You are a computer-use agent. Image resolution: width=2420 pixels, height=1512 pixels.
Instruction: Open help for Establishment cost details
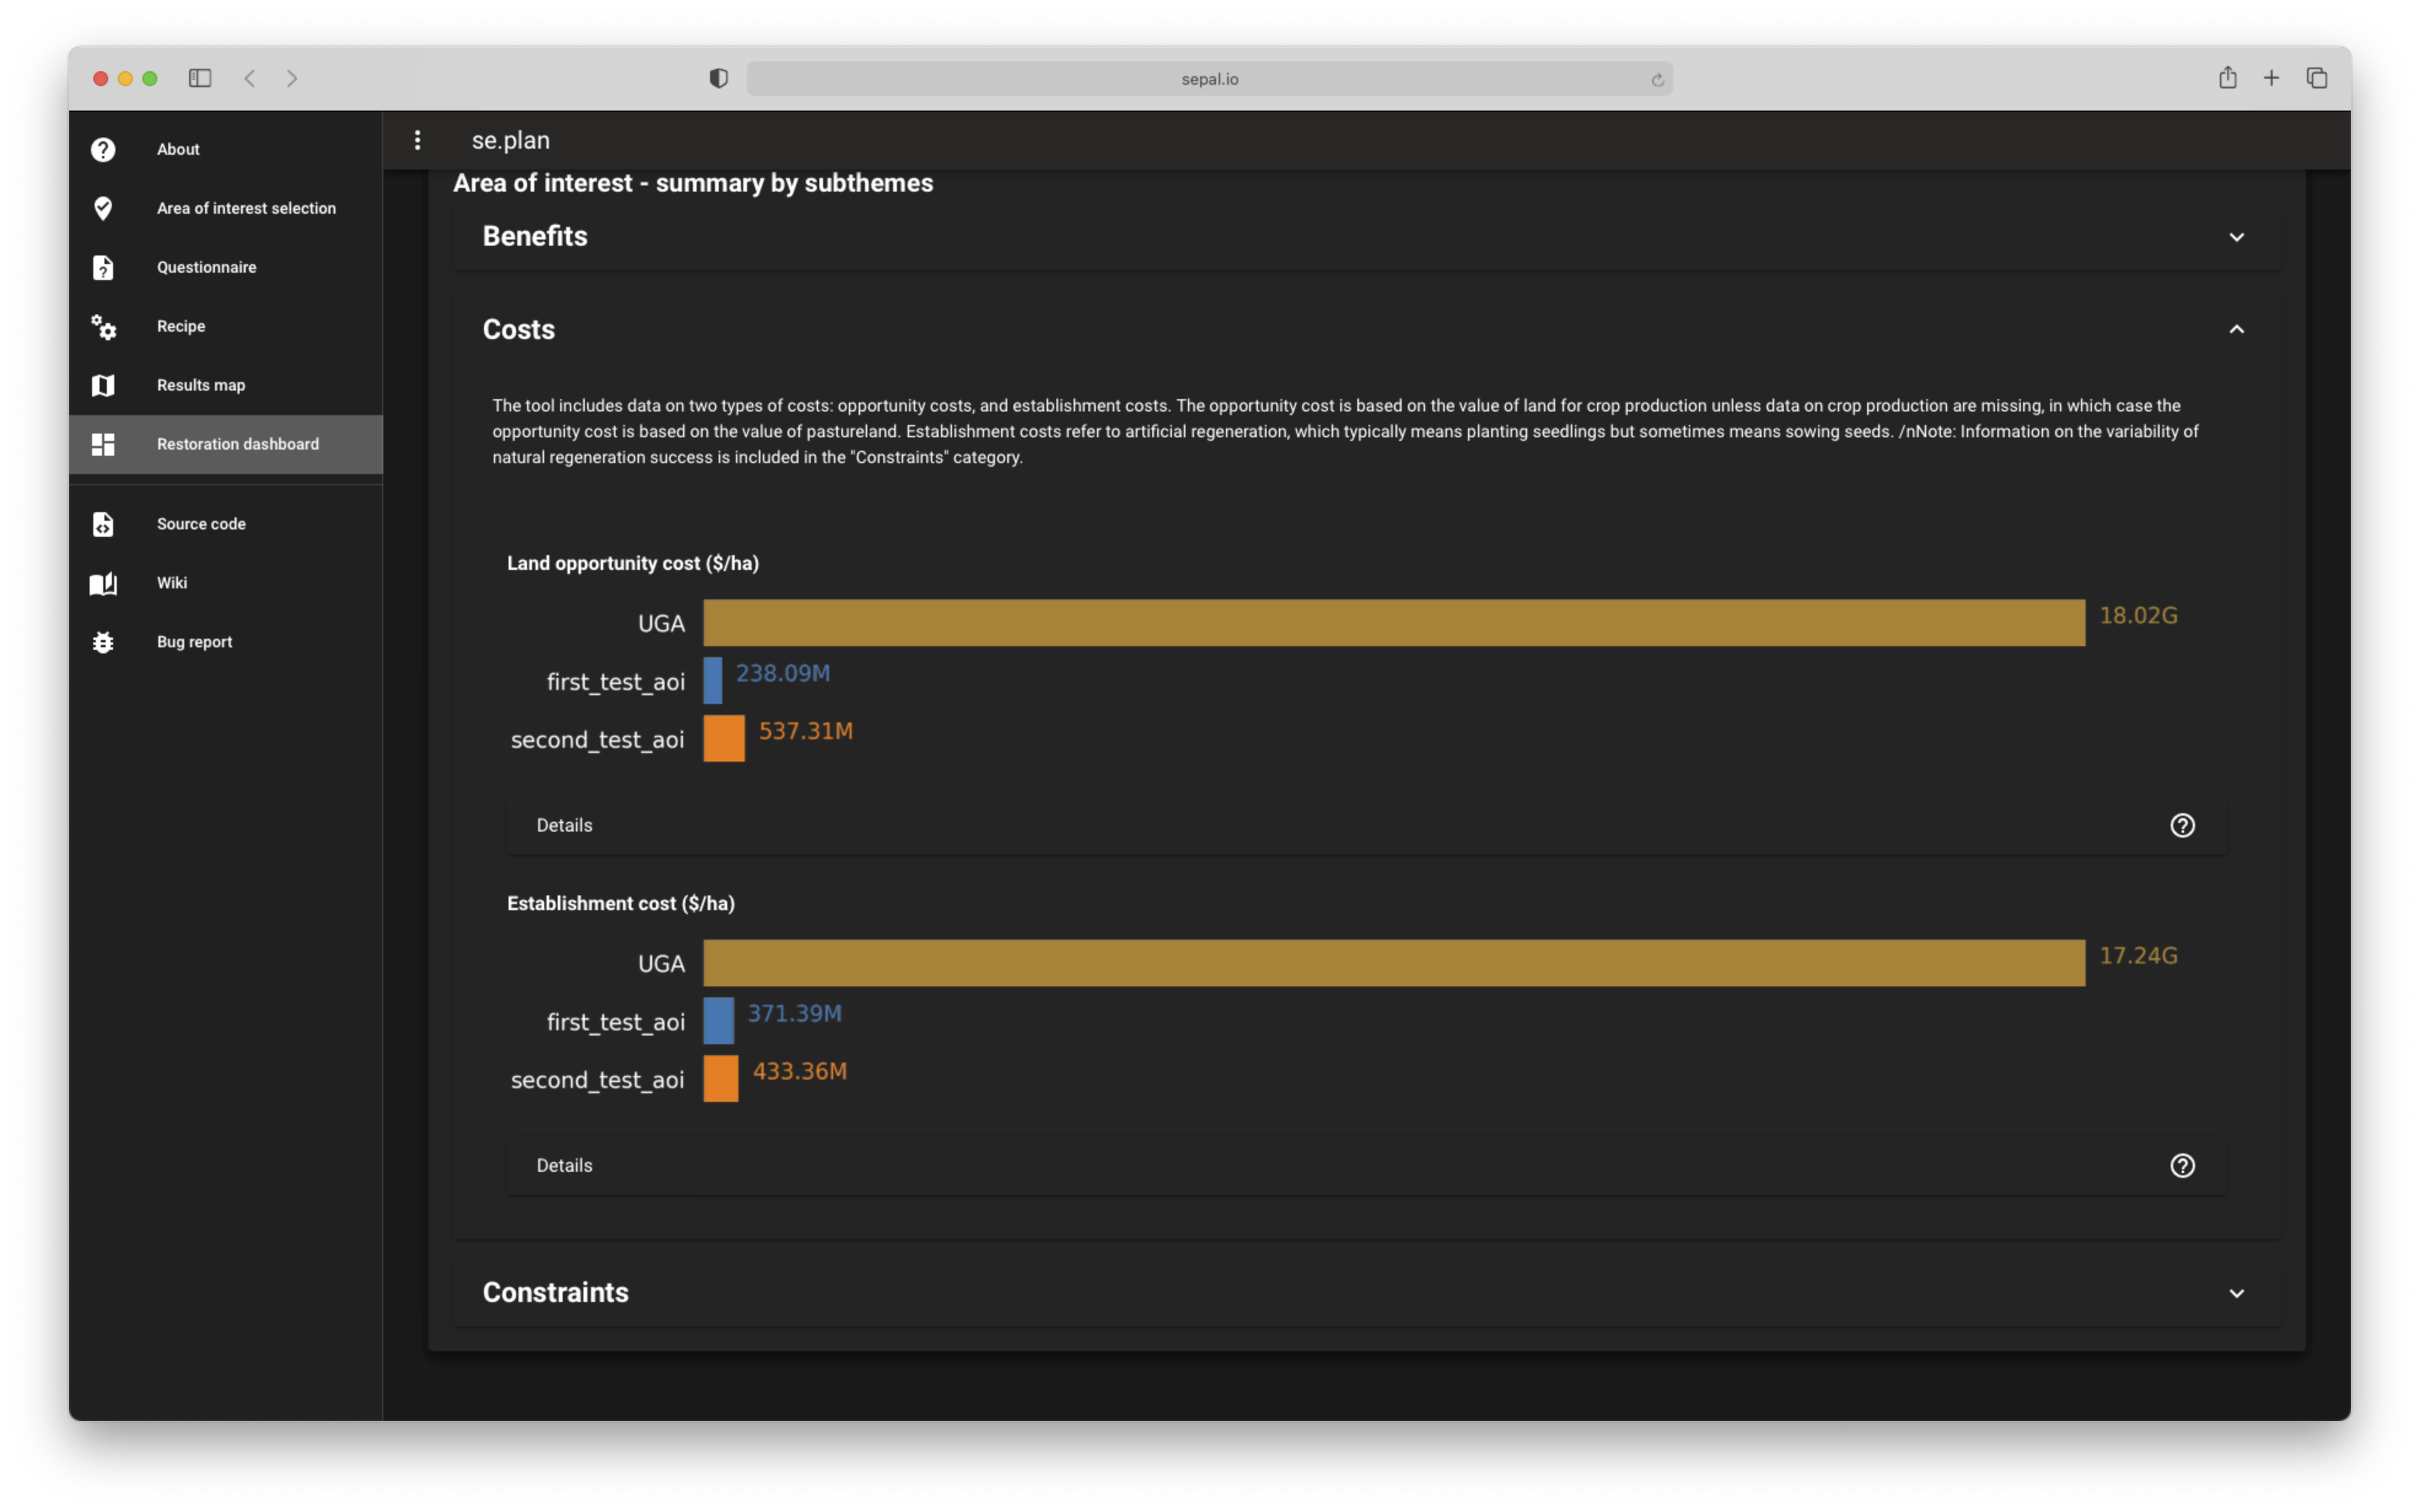[2182, 1165]
